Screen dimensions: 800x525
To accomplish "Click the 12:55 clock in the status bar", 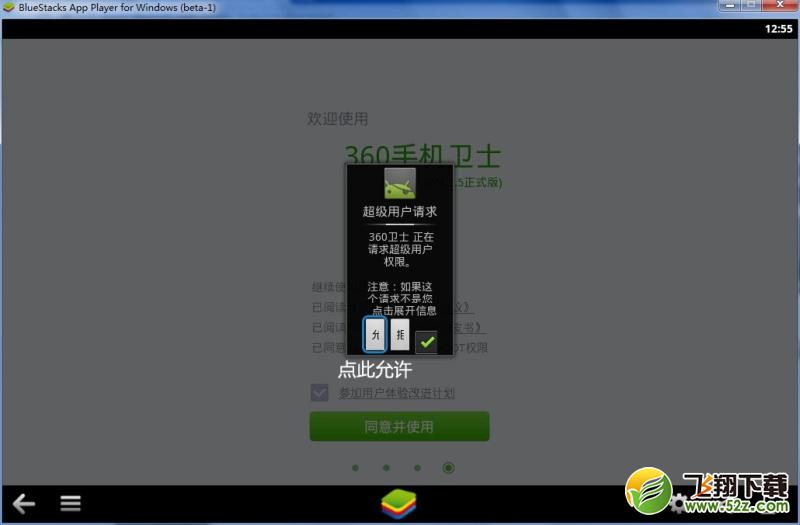I will click(x=779, y=29).
